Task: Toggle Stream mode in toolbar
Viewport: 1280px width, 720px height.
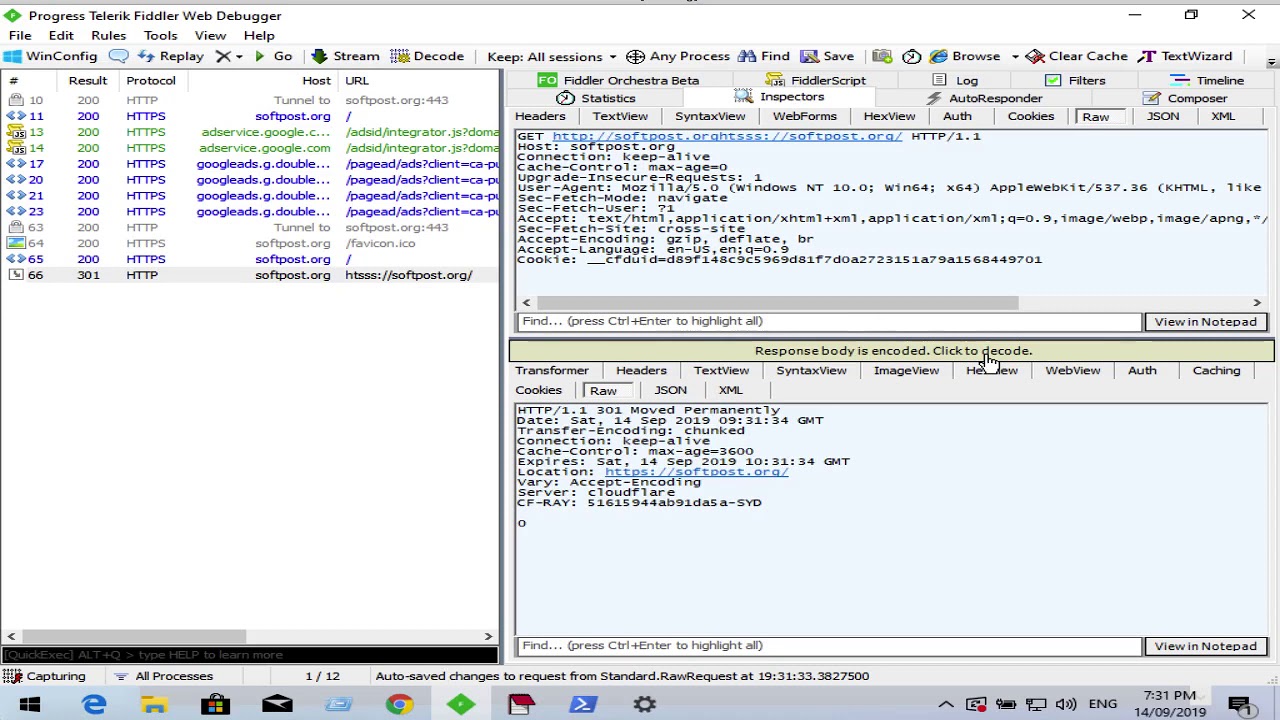Action: [x=345, y=56]
